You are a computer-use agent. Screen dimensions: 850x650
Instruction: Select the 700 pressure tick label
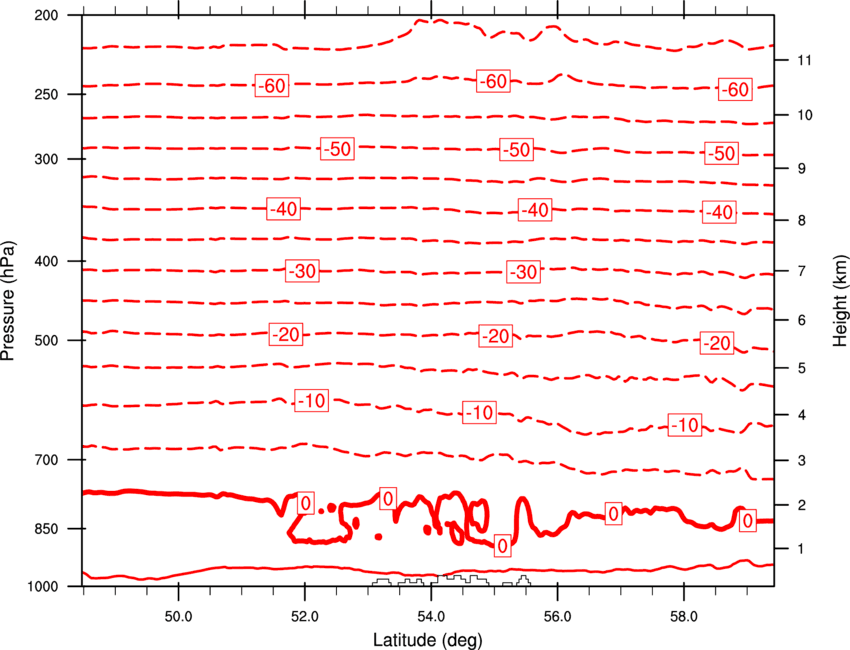(46, 460)
